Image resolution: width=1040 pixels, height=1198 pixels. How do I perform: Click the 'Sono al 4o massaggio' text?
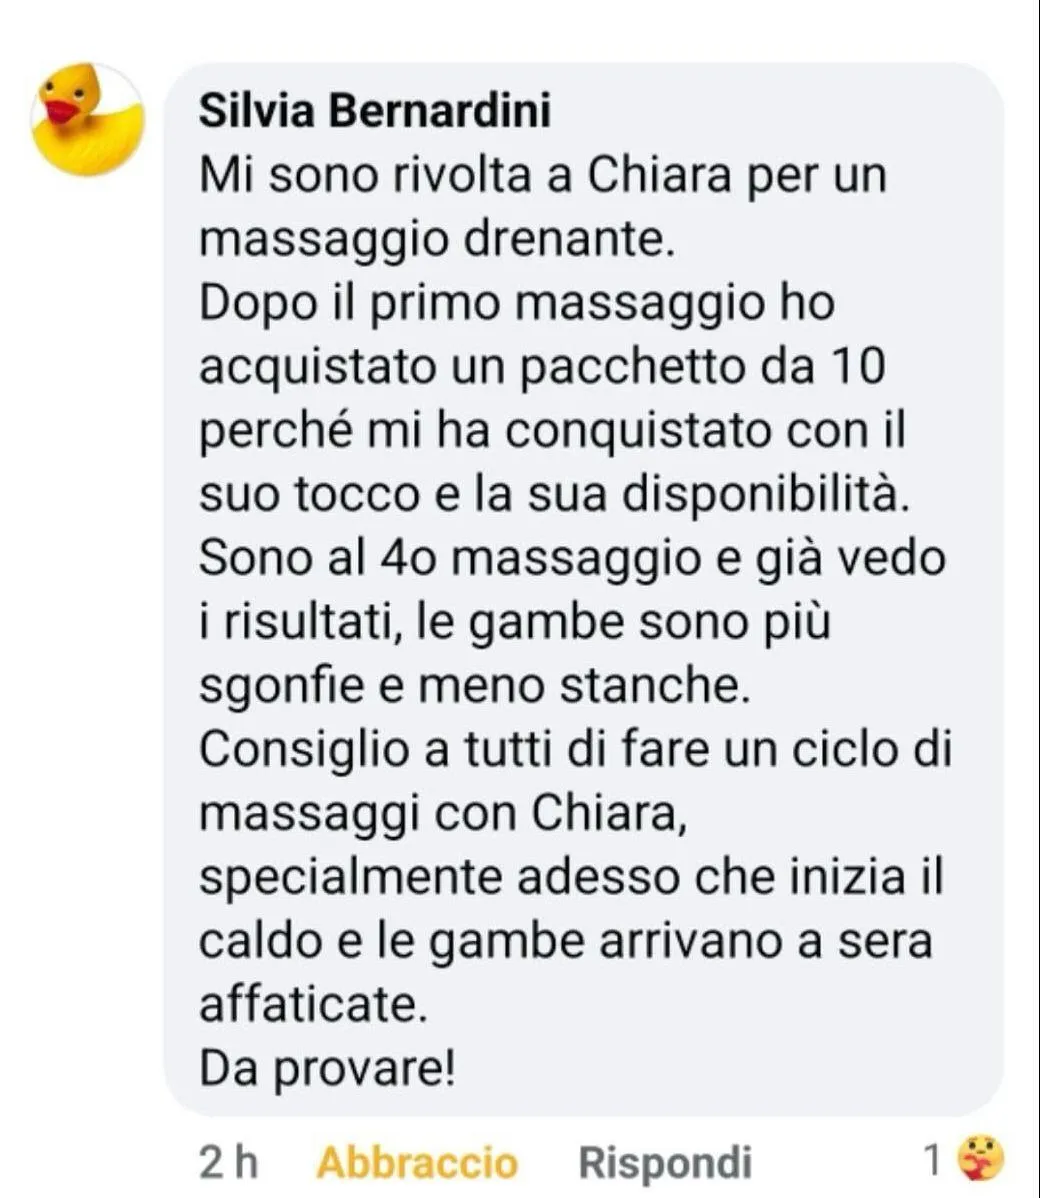click(x=450, y=558)
